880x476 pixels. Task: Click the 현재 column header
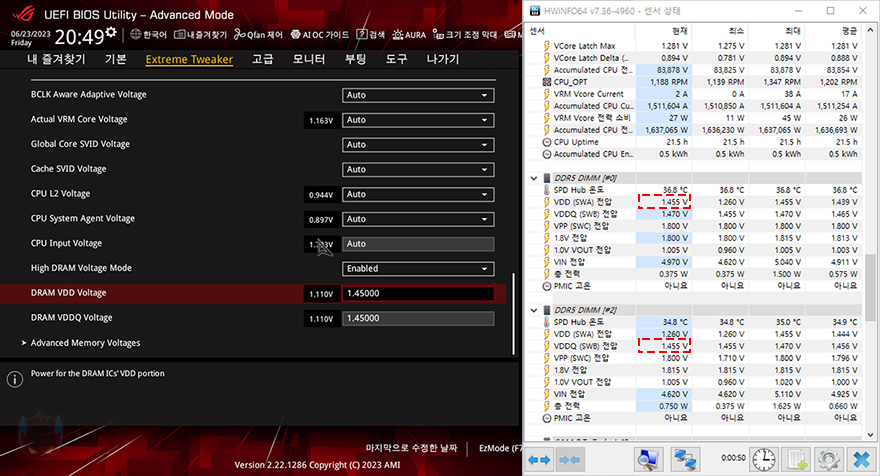663,31
